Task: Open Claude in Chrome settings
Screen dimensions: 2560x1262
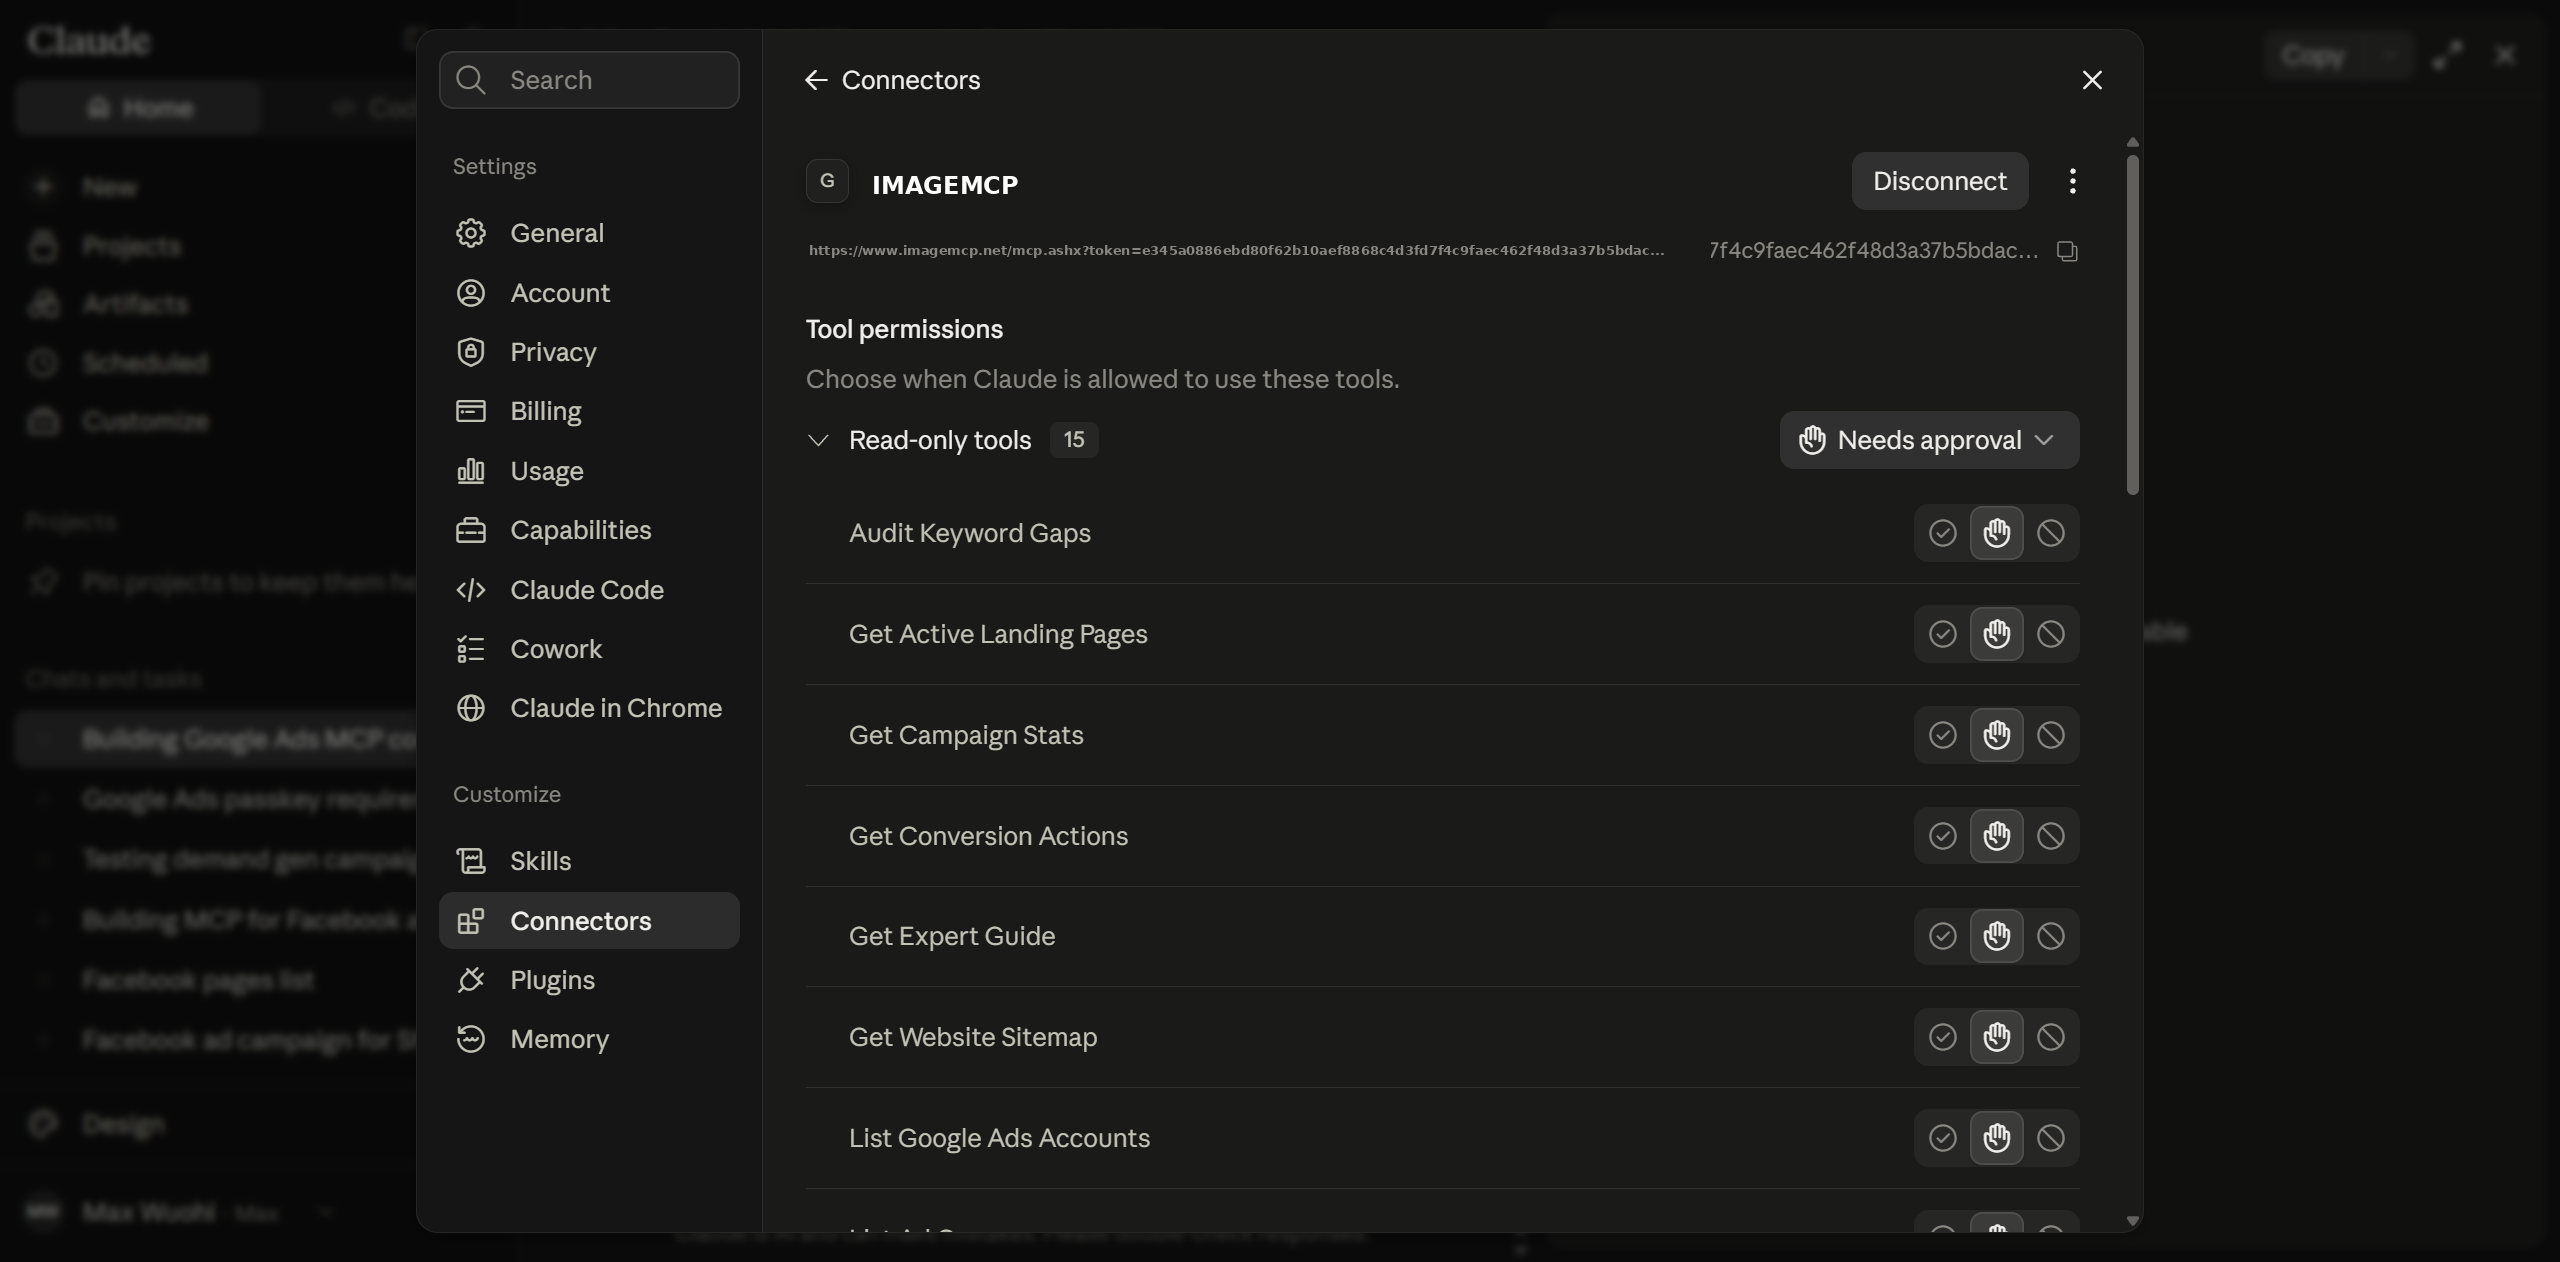Action: [589, 708]
